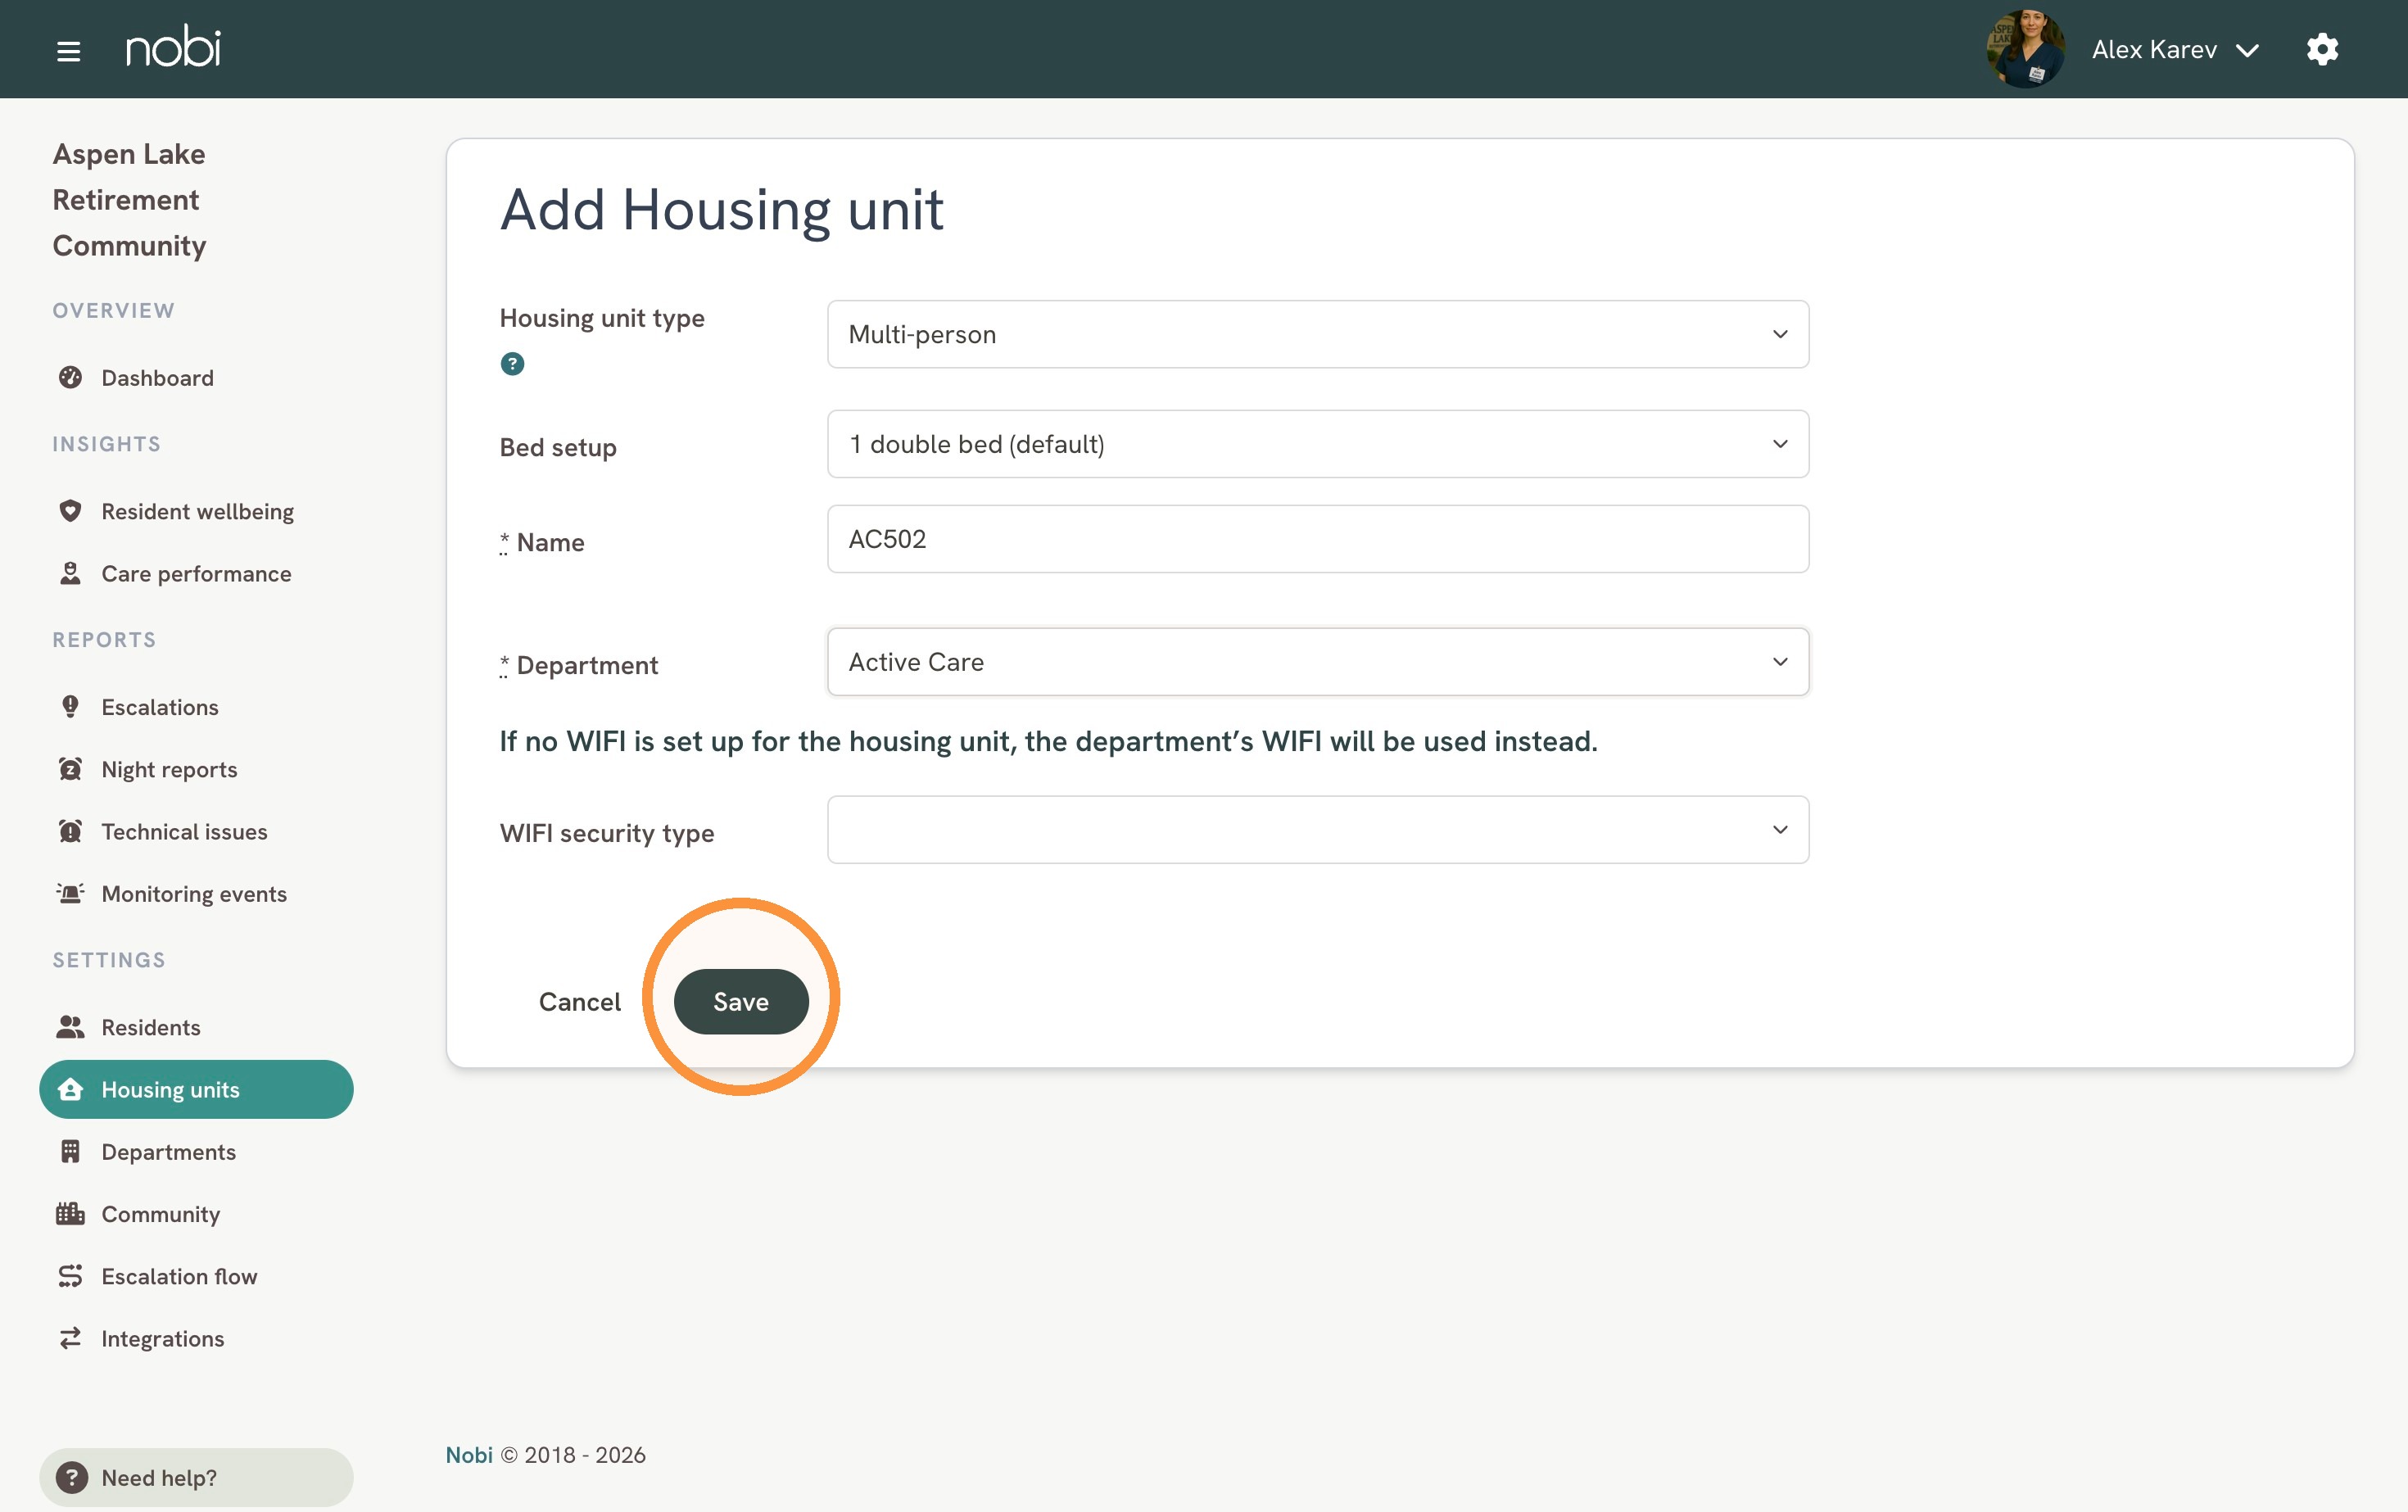Open Departments settings
This screenshot has height=1512, width=2408.
click(x=168, y=1152)
